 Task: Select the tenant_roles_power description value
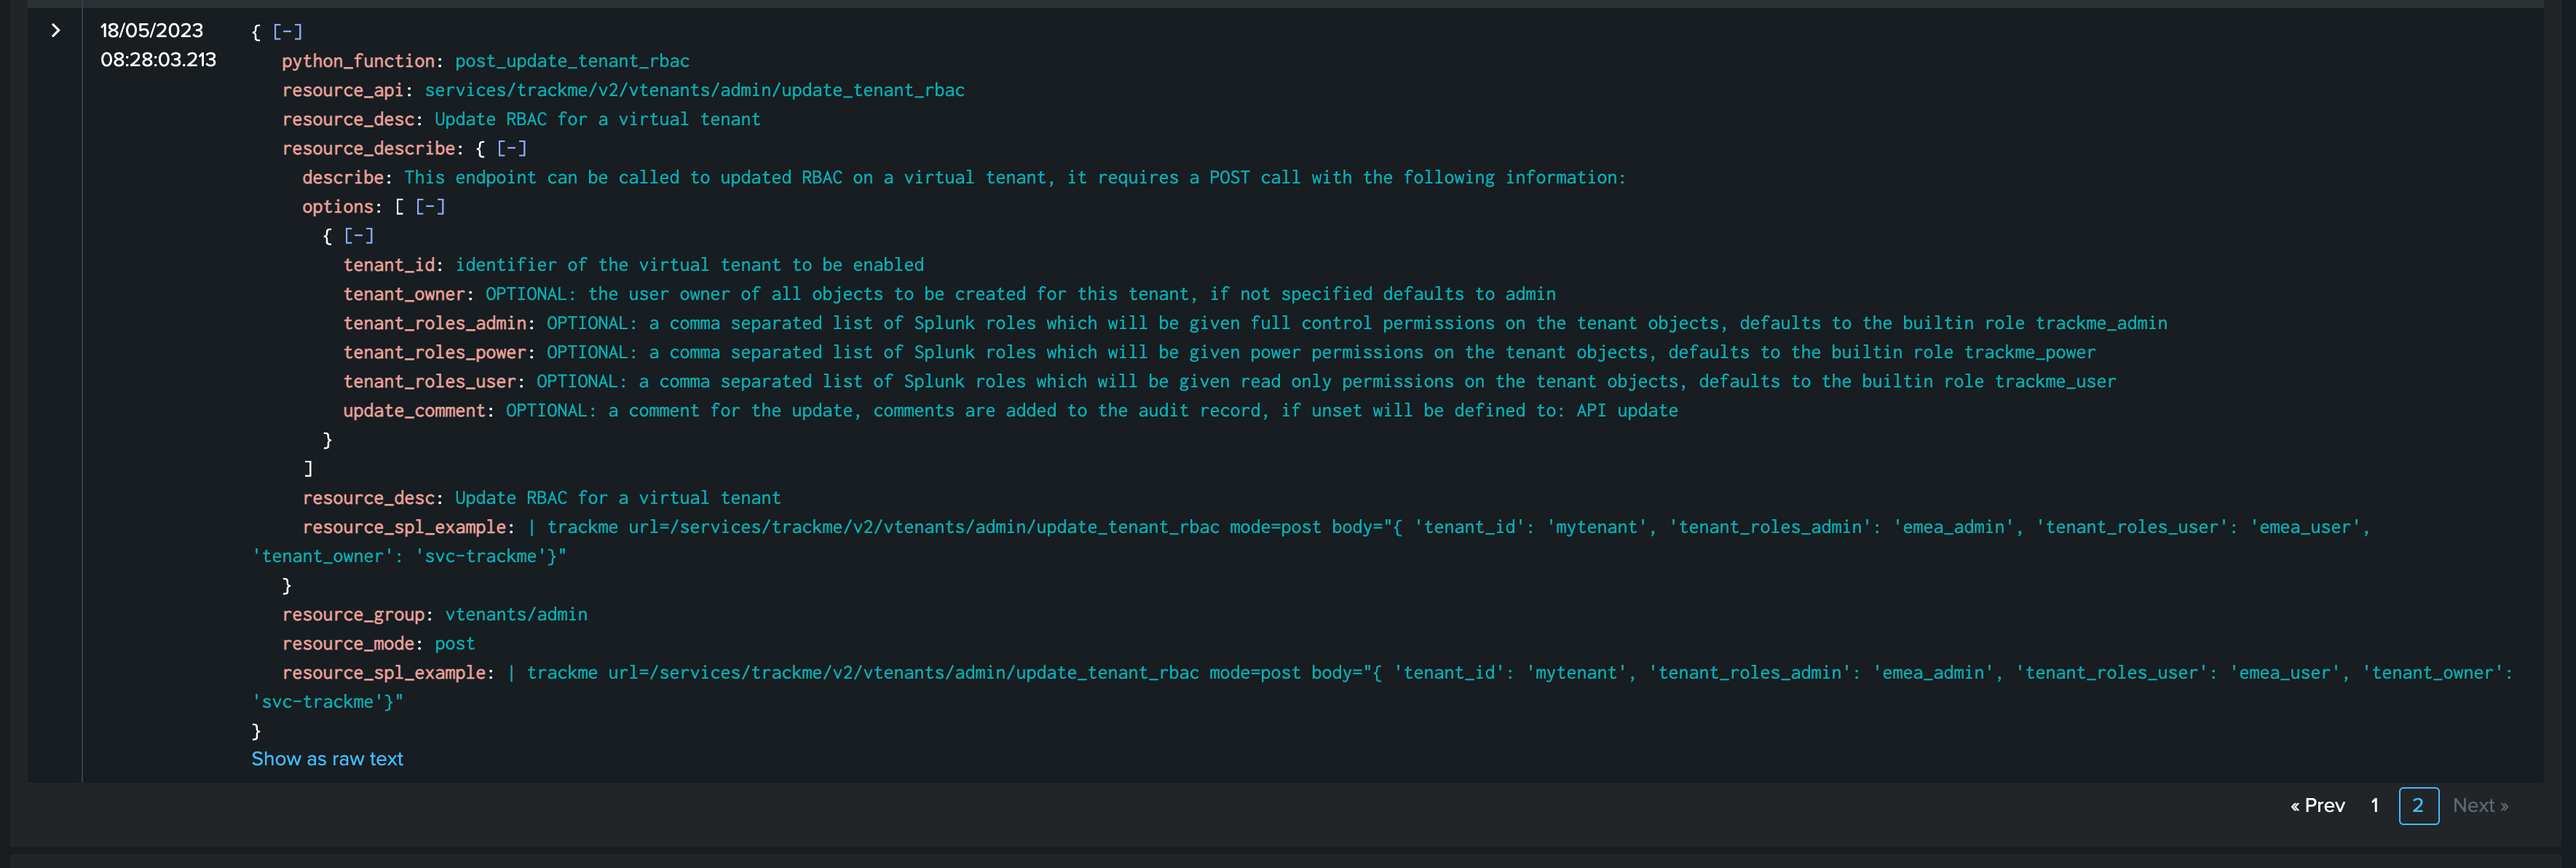coord(1320,353)
